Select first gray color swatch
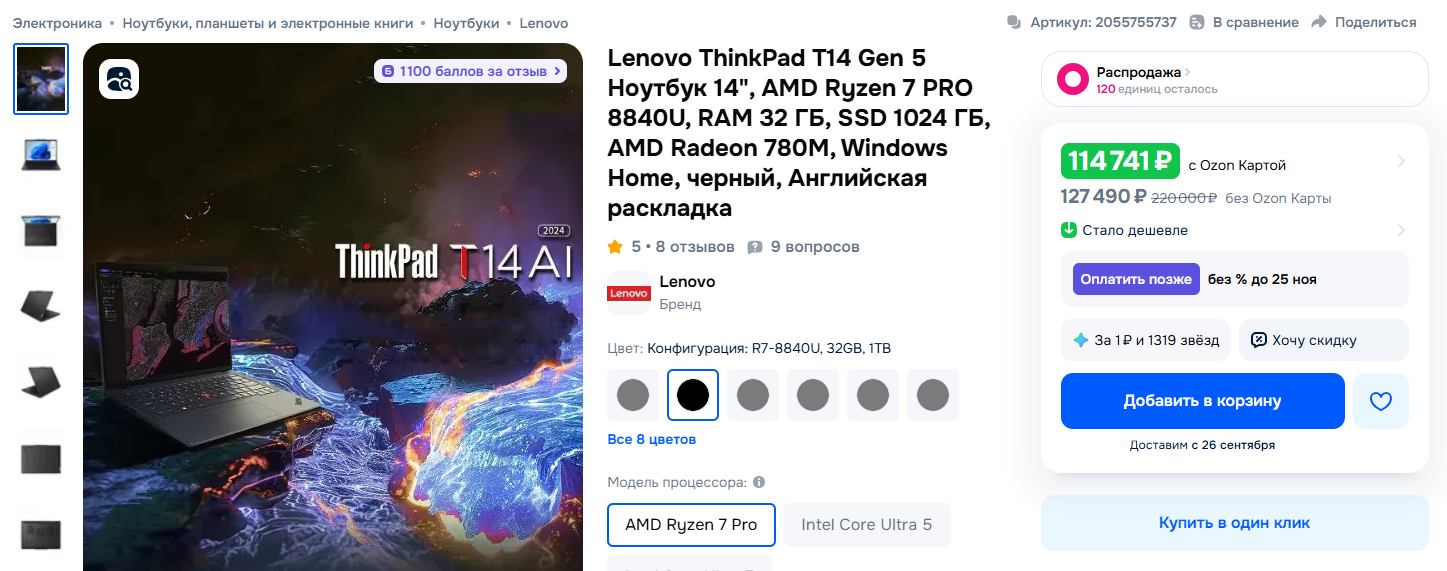 pyautogui.click(x=633, y=395)
